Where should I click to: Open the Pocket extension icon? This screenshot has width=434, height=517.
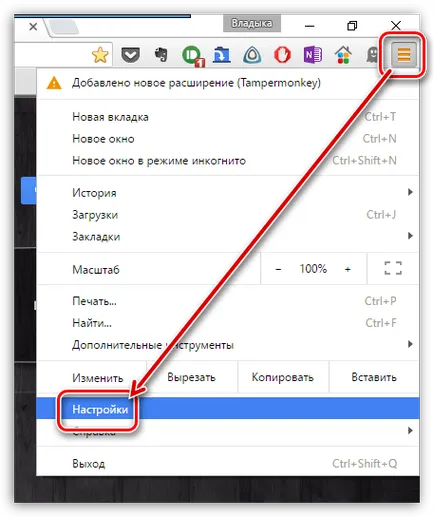click(x=130, y=55)
